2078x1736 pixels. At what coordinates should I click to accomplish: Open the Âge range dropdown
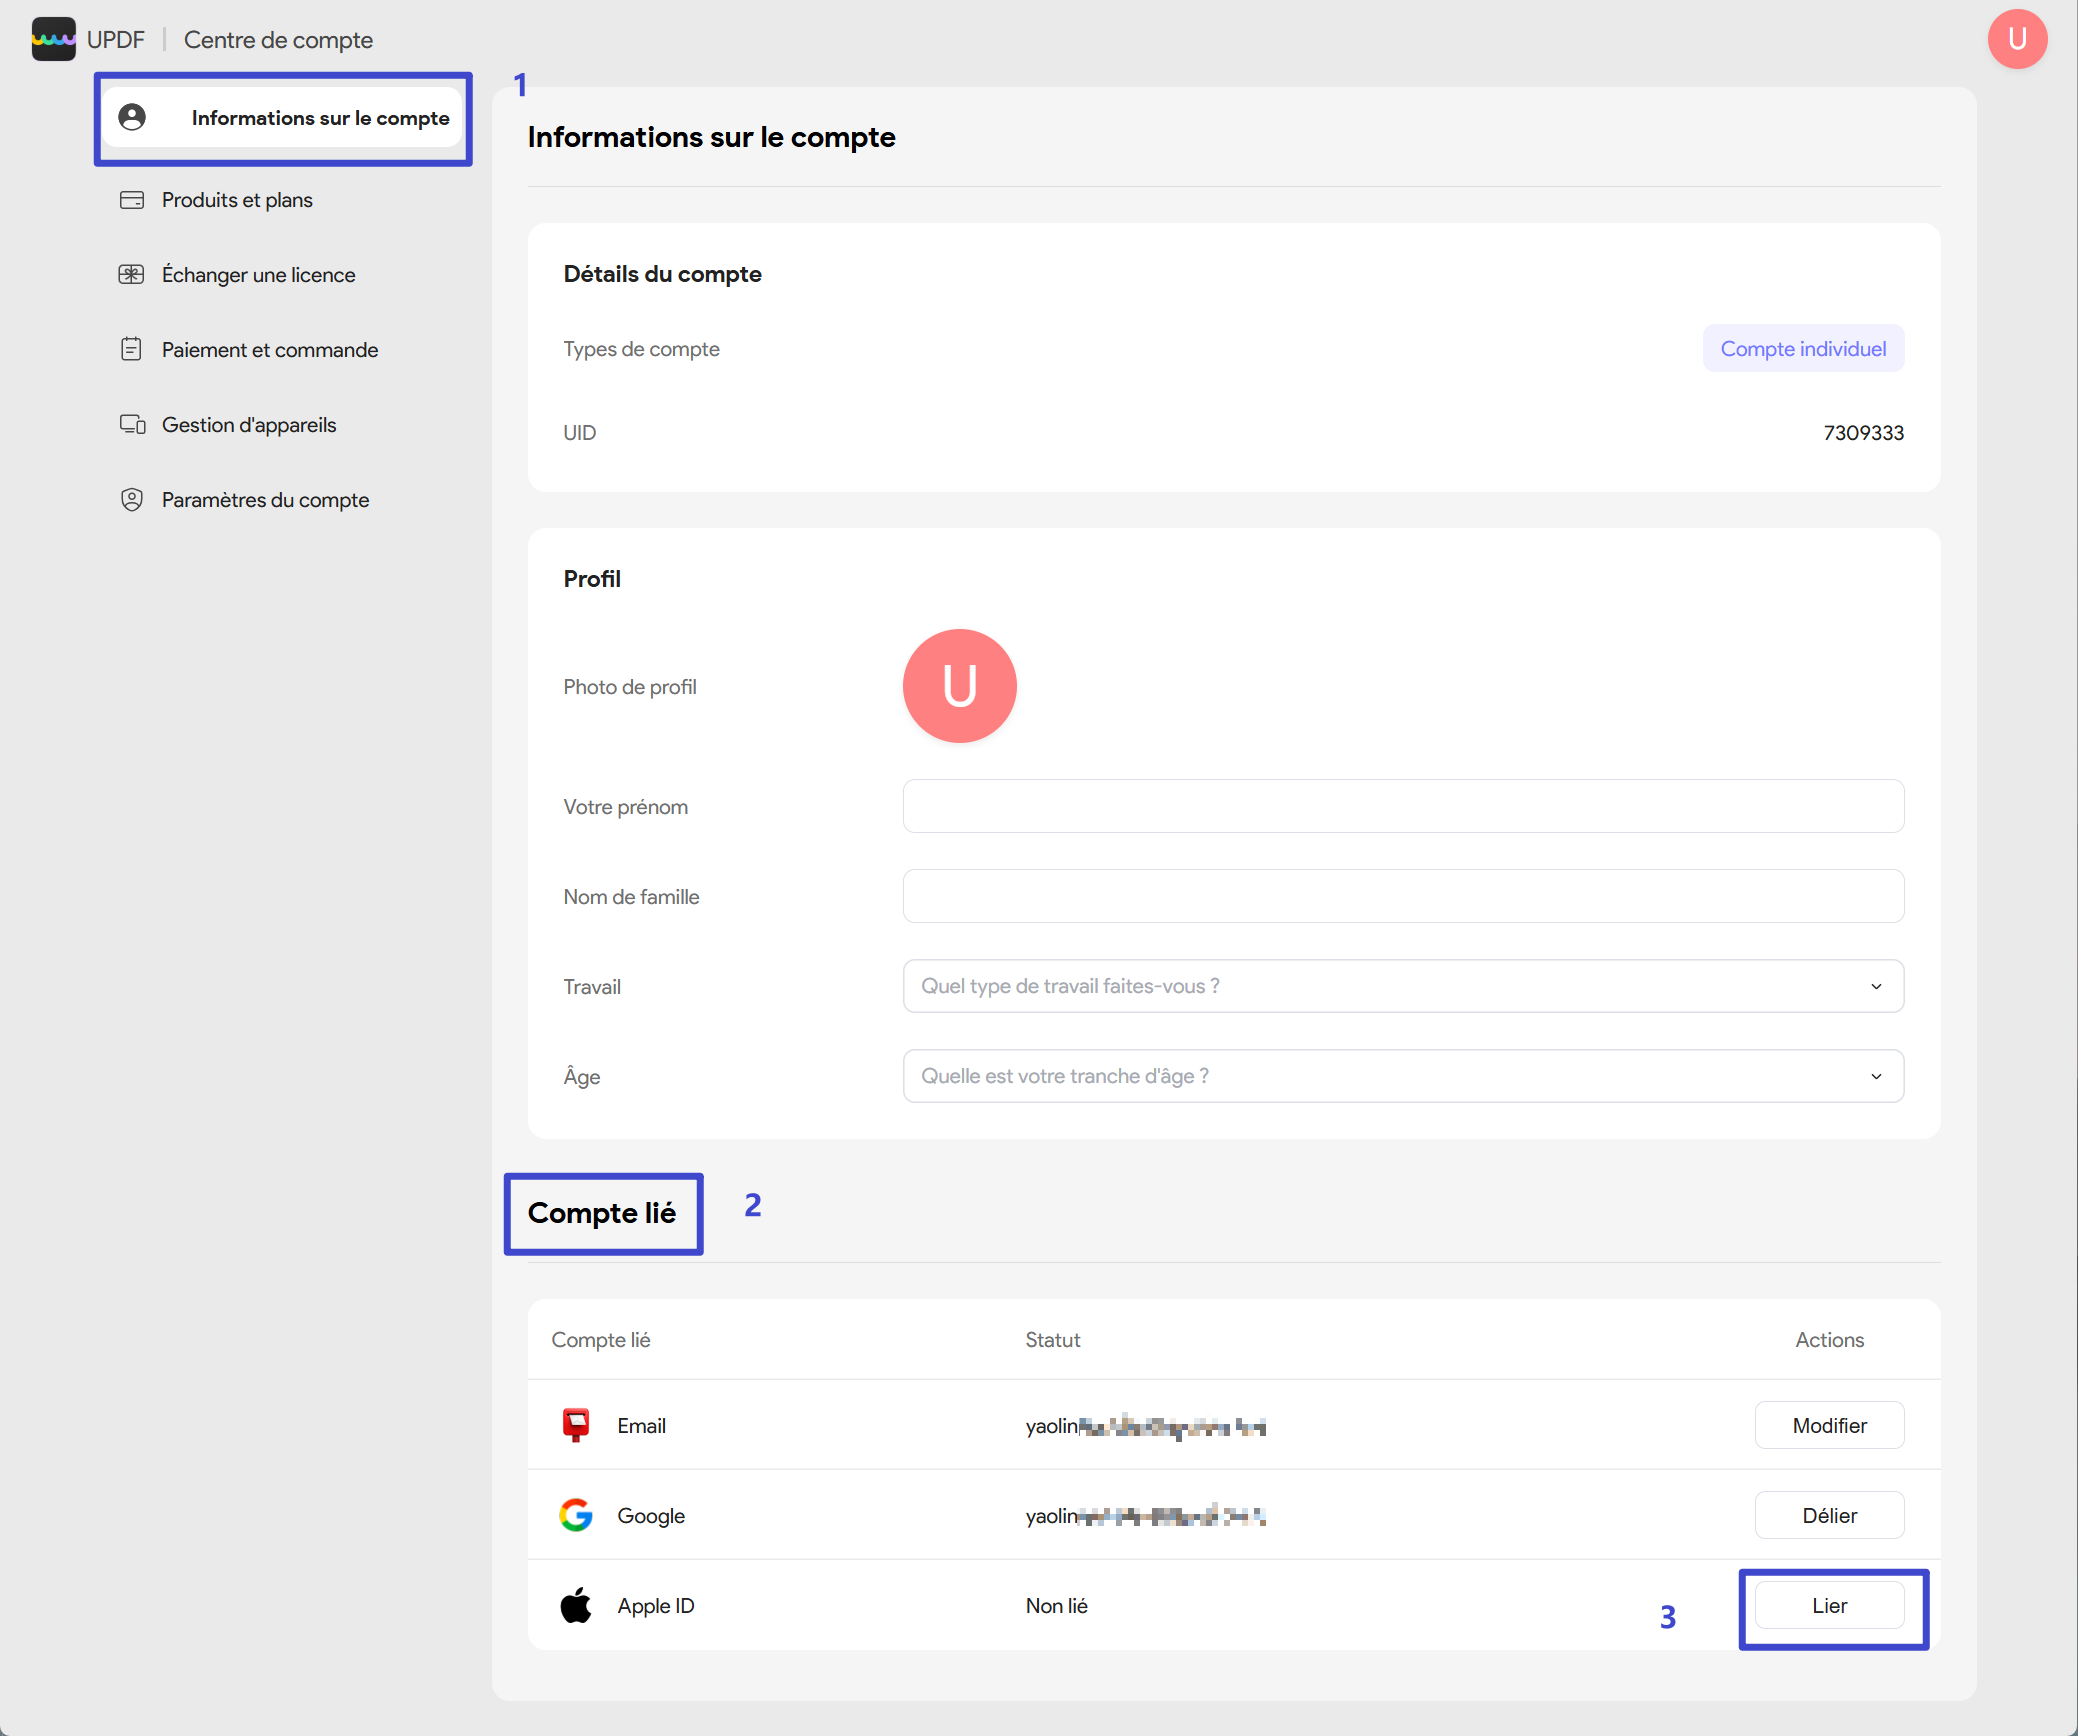(x=1403, y=1076)
